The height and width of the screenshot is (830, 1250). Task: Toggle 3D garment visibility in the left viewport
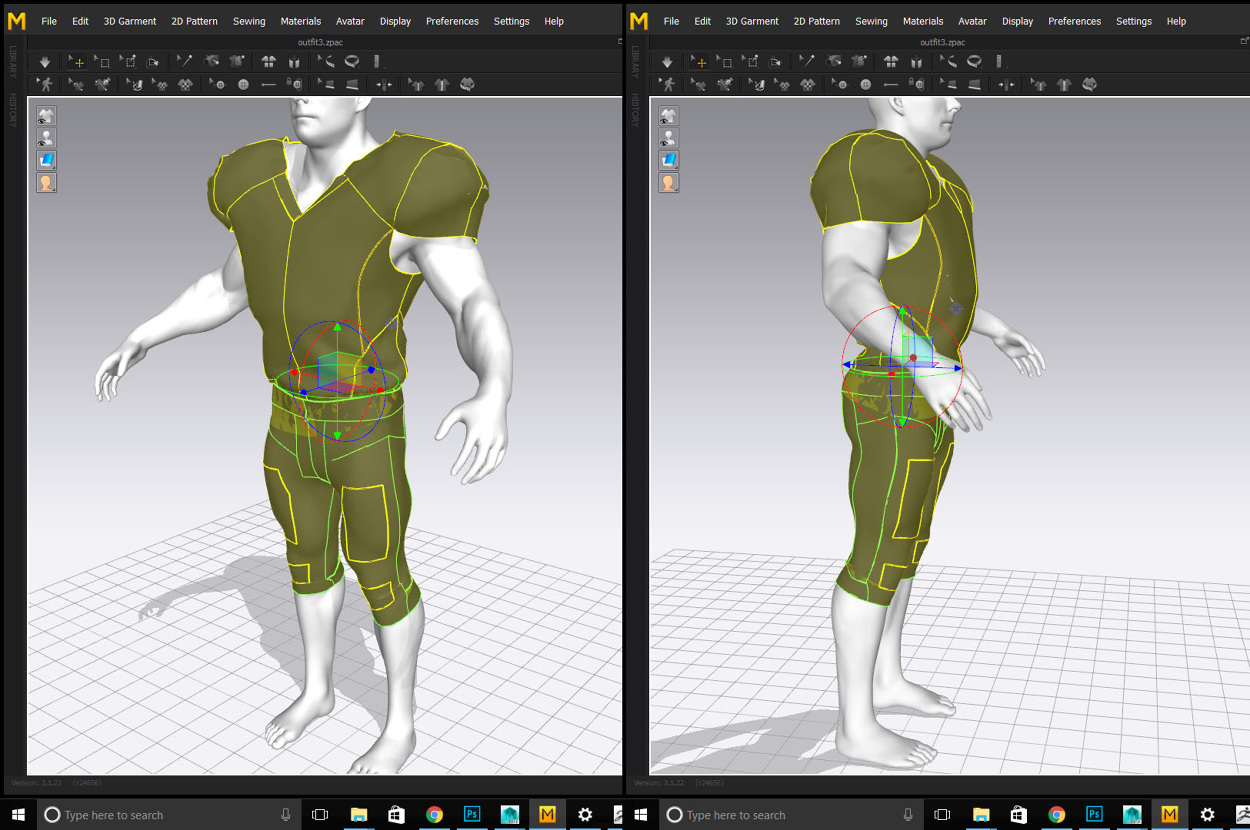pyautogui.click(x=46, y=116)
